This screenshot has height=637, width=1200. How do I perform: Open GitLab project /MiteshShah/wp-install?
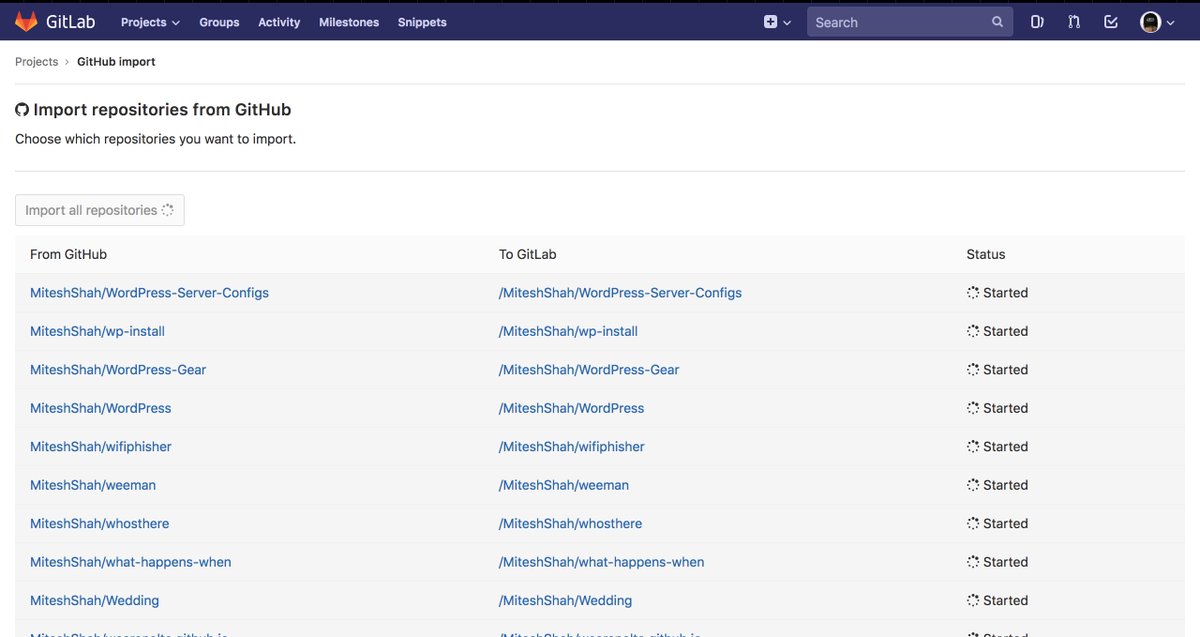coord(568,331)
